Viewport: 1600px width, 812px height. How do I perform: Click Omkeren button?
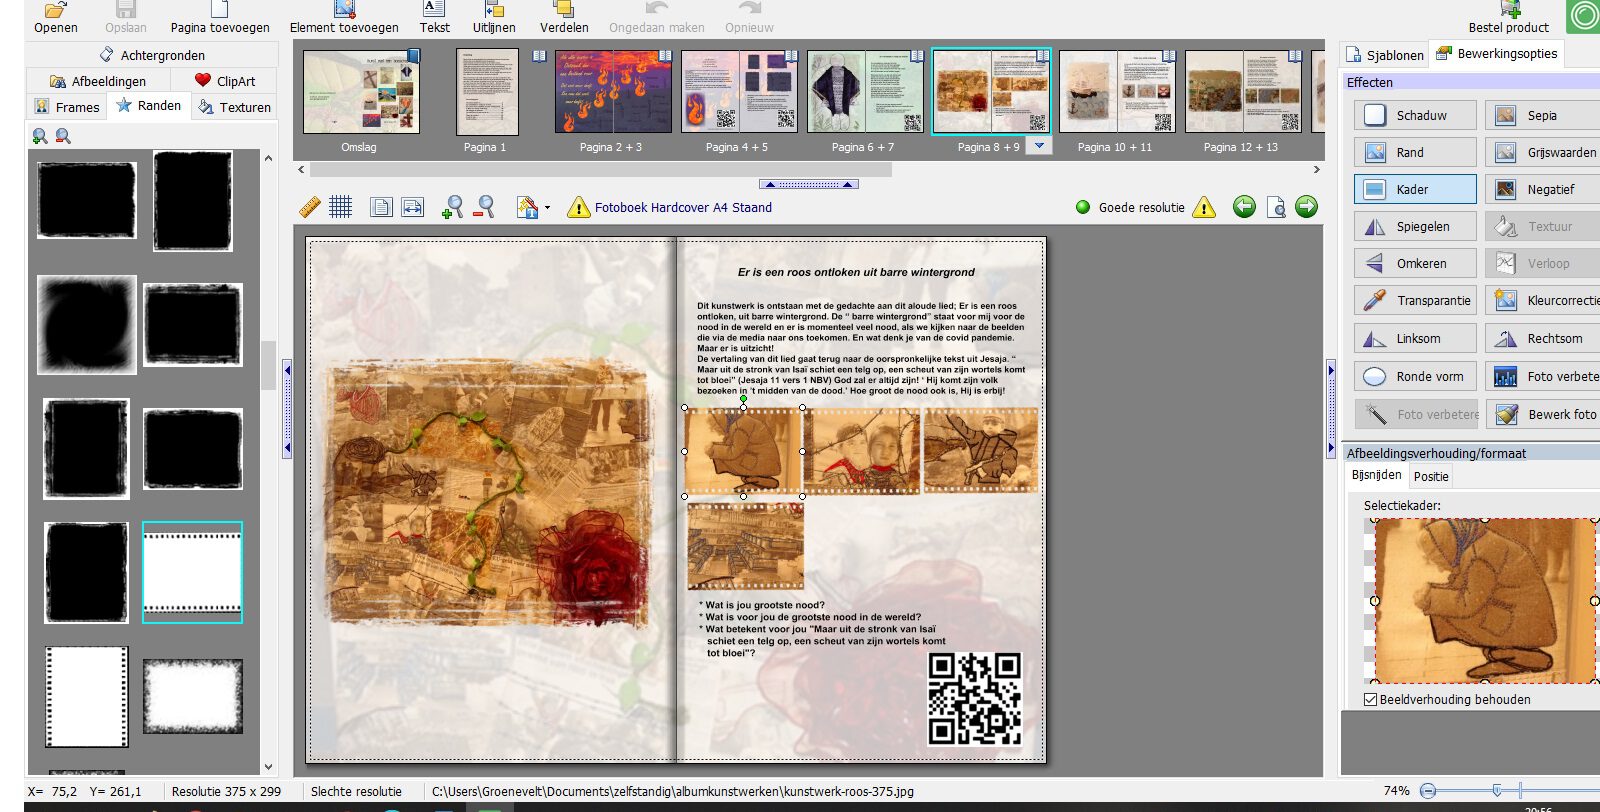[x=1415, y=263]
